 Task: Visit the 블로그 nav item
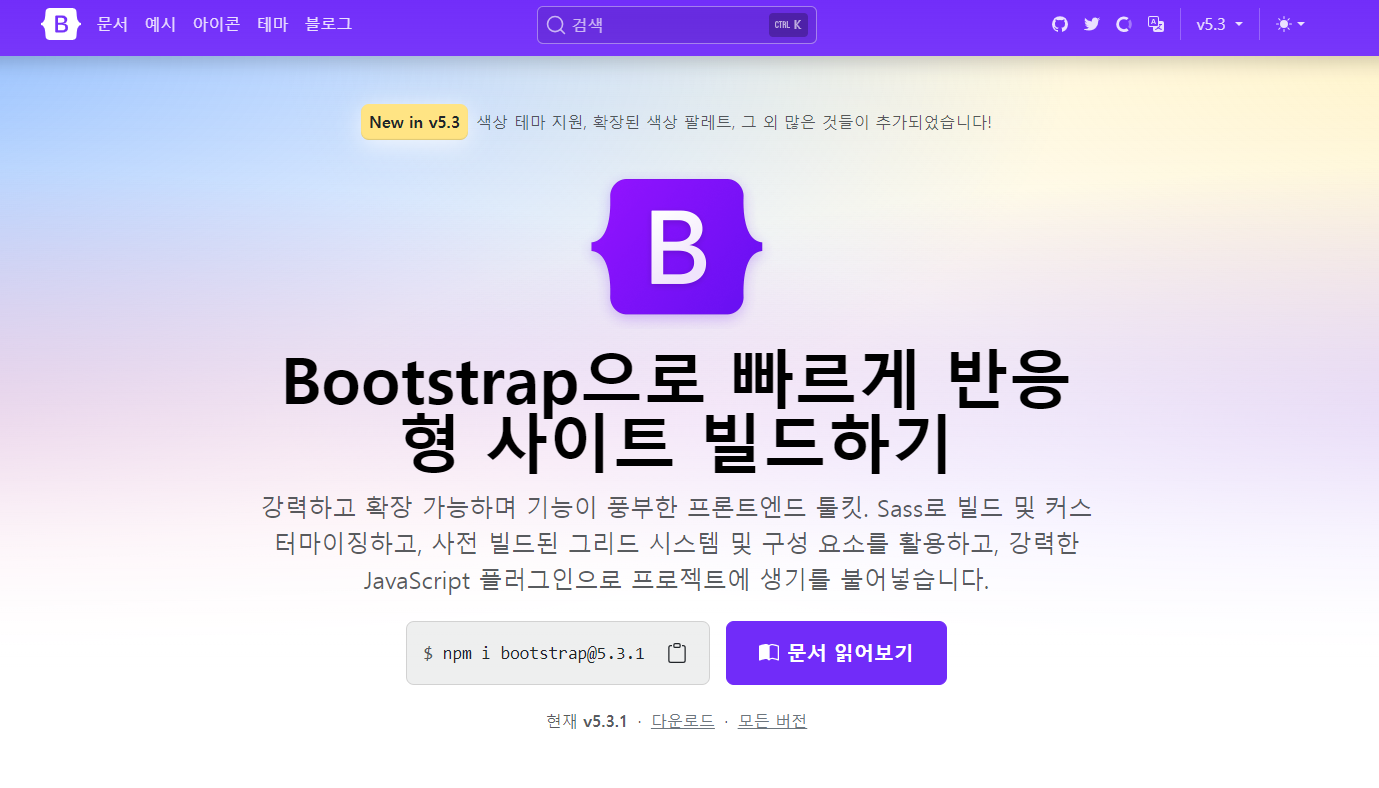tap(328, 24)
